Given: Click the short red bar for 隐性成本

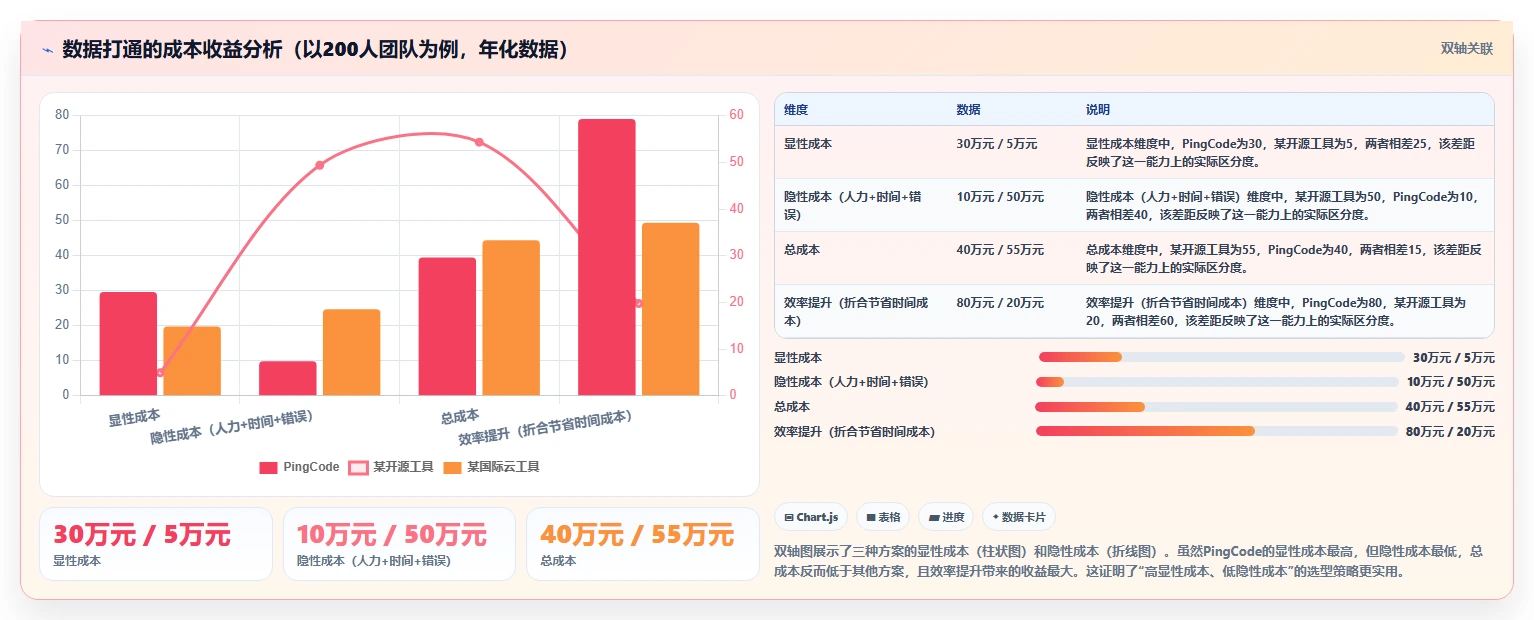Looking at the screenshot, I should tap(288, 378).
